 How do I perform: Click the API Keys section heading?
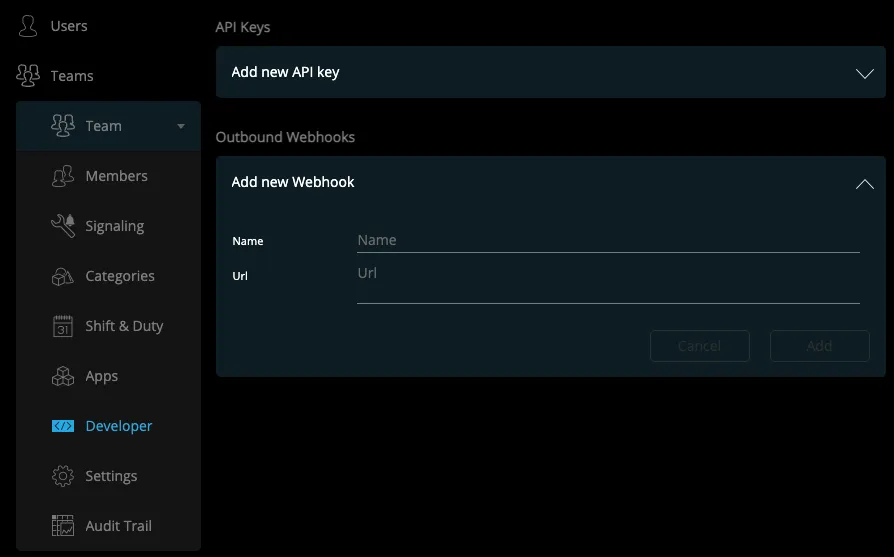pos(243,27)
